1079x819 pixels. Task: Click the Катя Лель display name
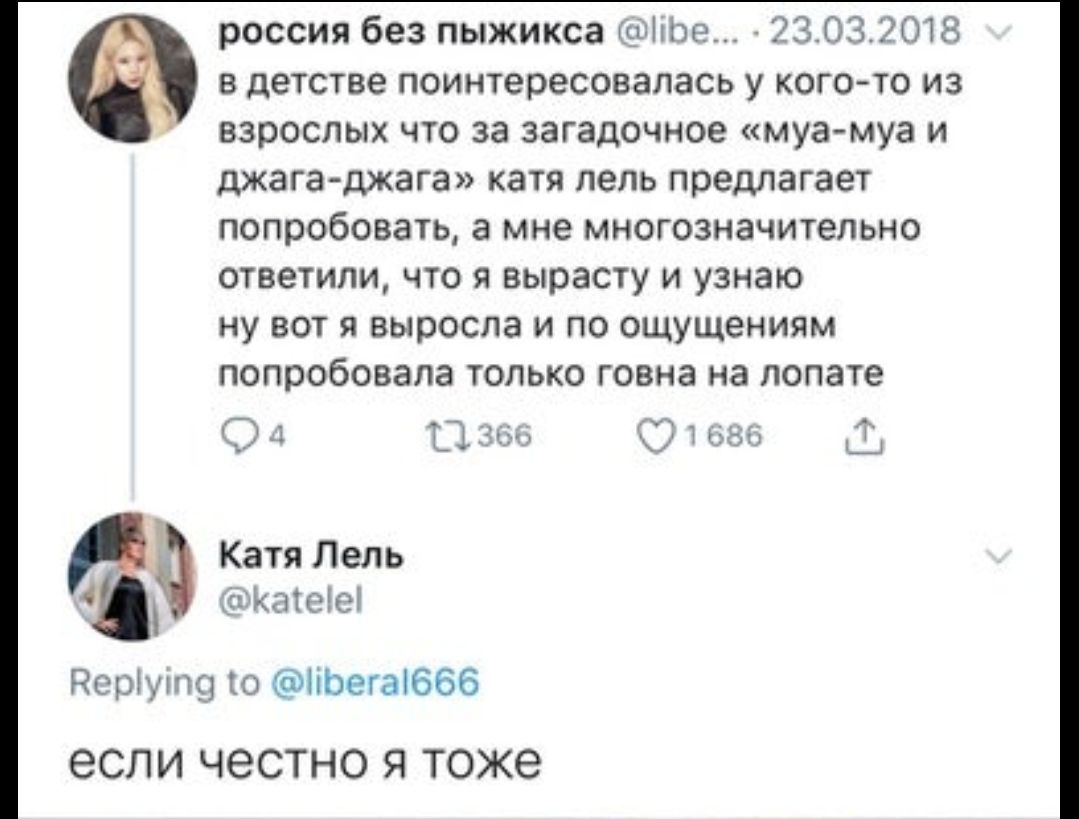click(x=311, y=555)
